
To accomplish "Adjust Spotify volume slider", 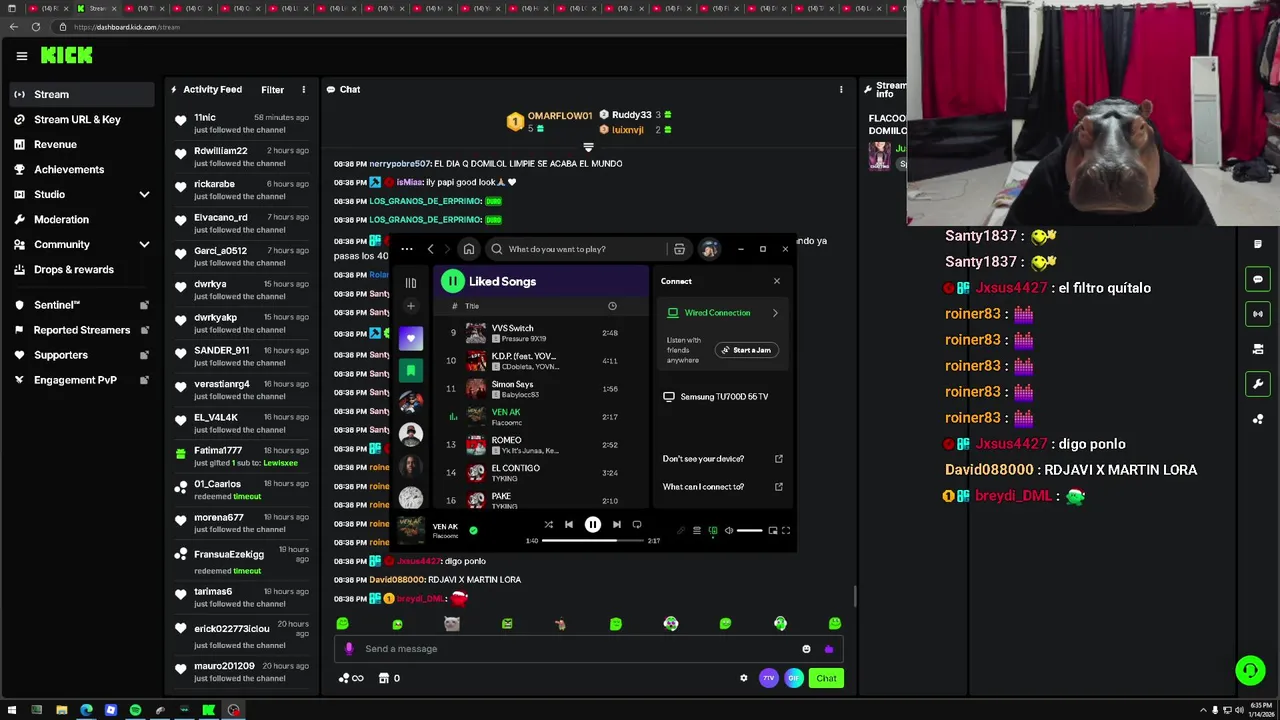I will coord(750,531).
